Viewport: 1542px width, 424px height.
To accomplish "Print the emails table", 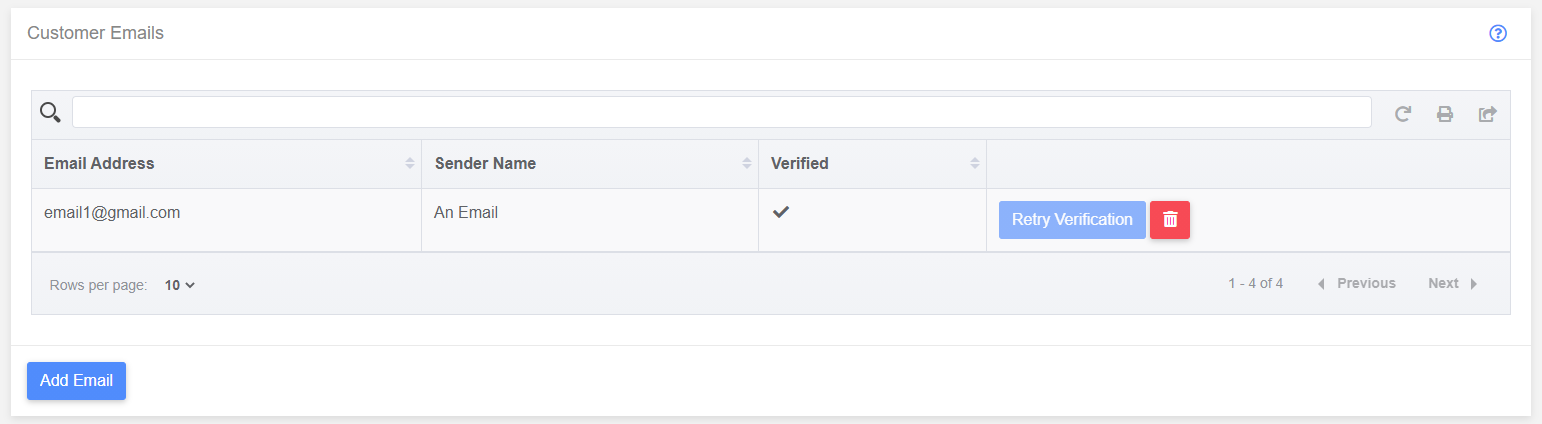I will (x=1445, y=114).
